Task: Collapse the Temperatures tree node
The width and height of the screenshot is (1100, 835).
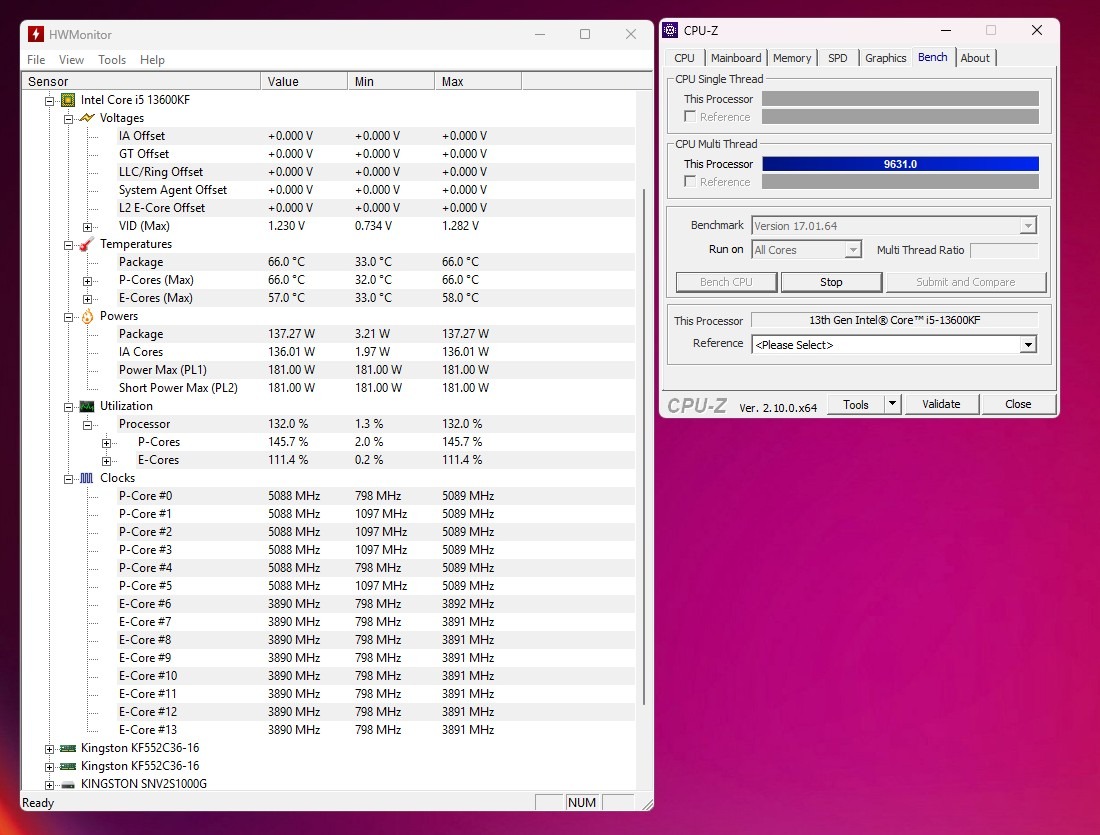Action: tap(69, 245)
